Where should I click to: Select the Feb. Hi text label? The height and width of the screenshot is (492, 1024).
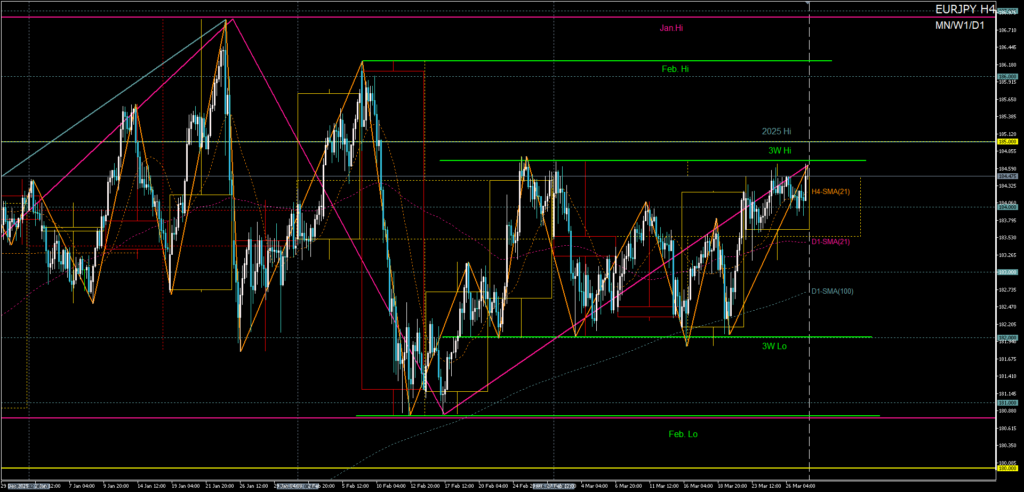click(x=675, y=69)
